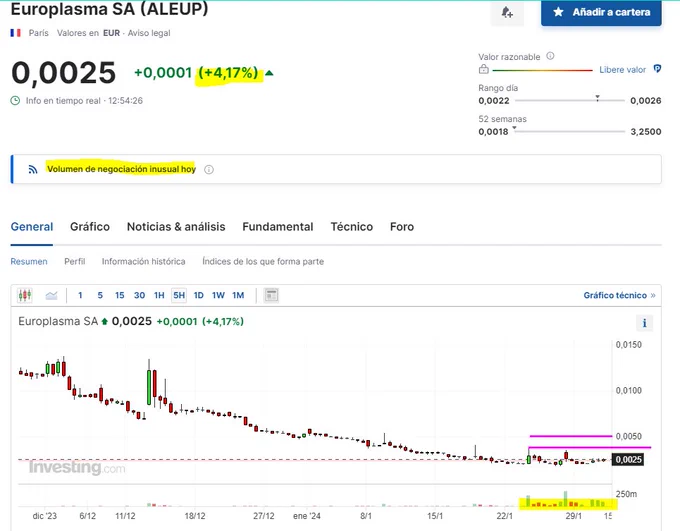Select area chart type icon

(x=52, y=295)
